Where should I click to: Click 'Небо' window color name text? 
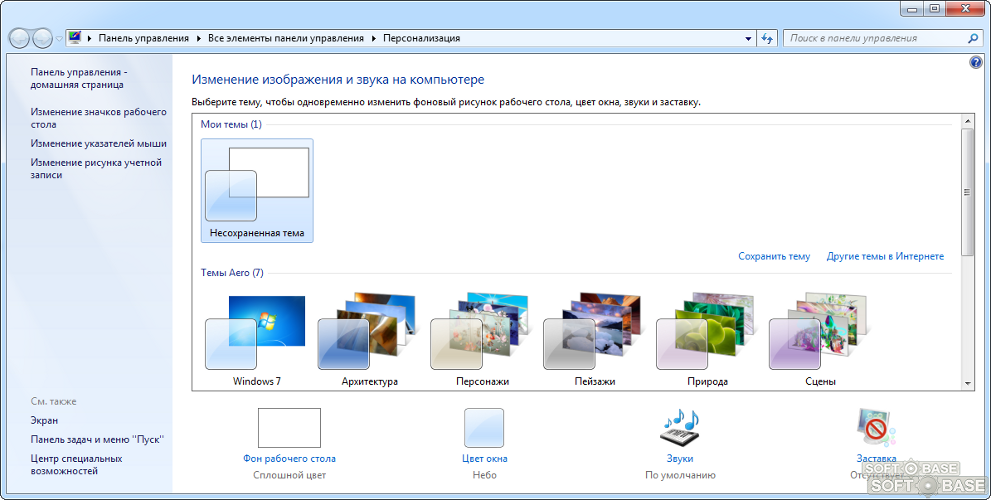[485, 475]
